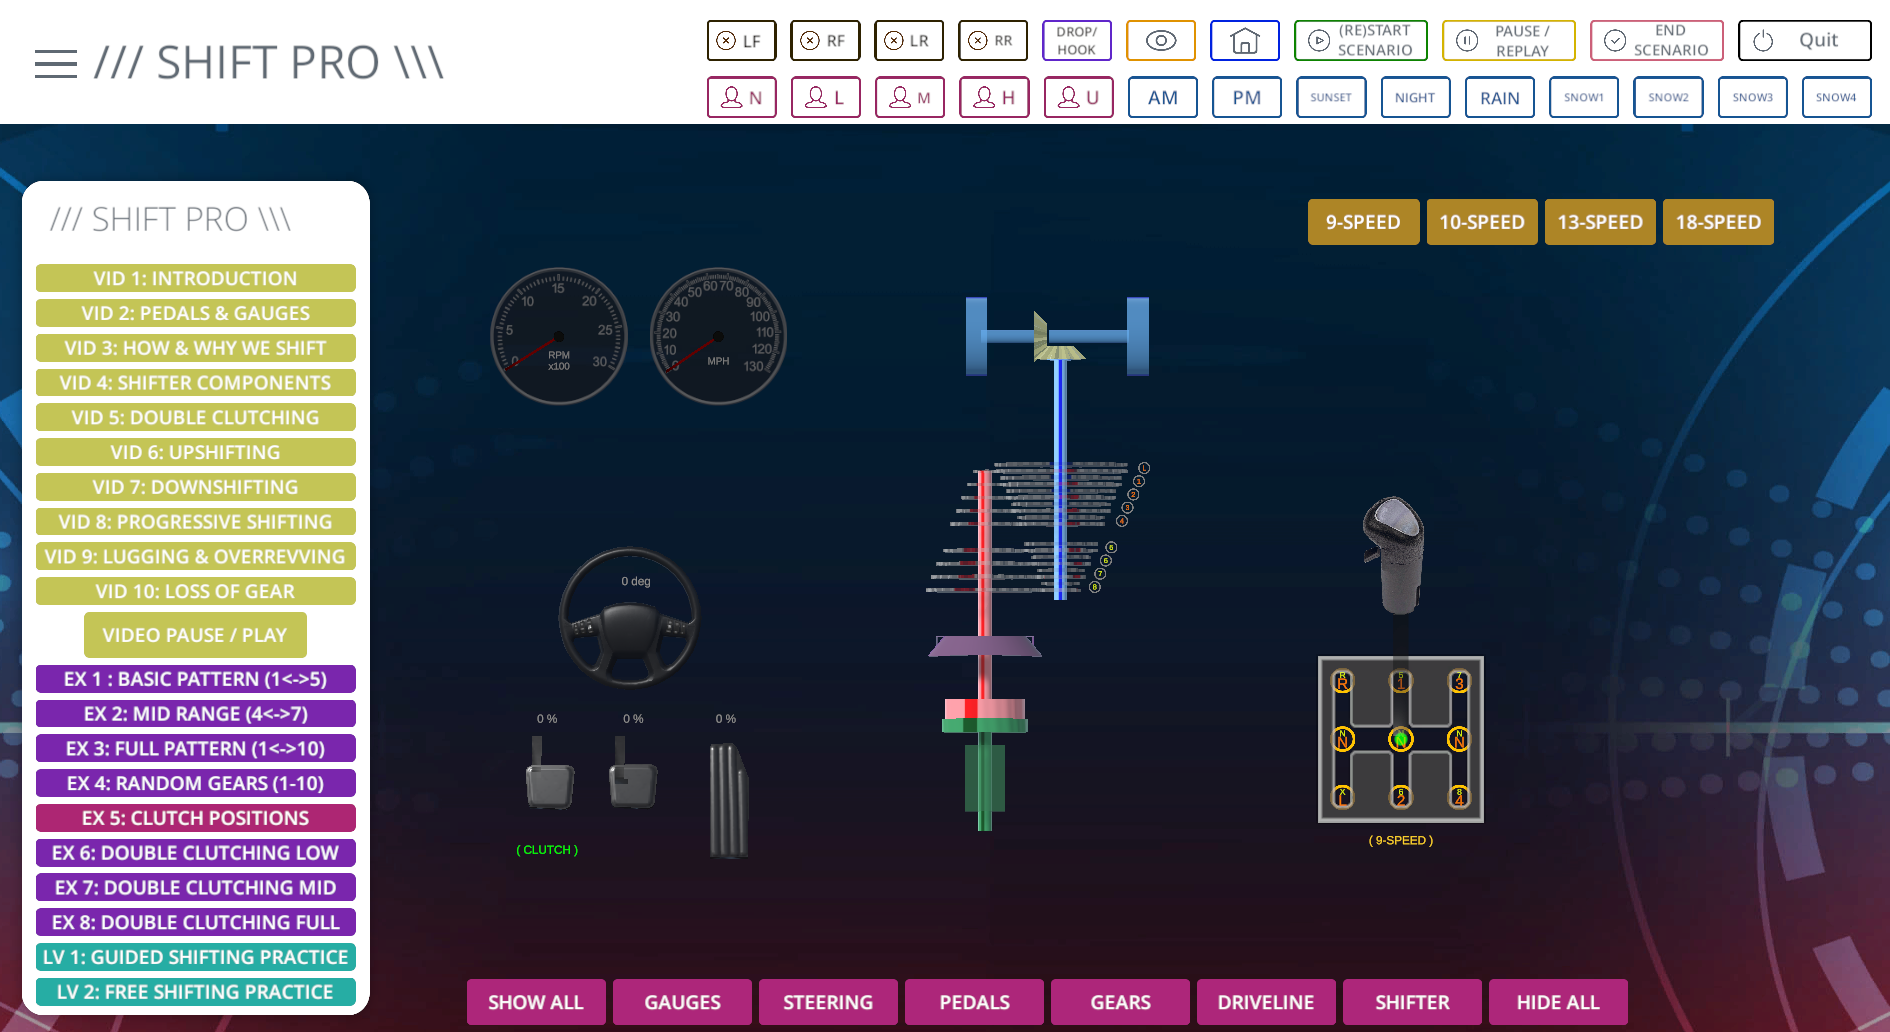1890x1032 pixels.
Task: Select the LF wheel button
Action: [741, 41]
